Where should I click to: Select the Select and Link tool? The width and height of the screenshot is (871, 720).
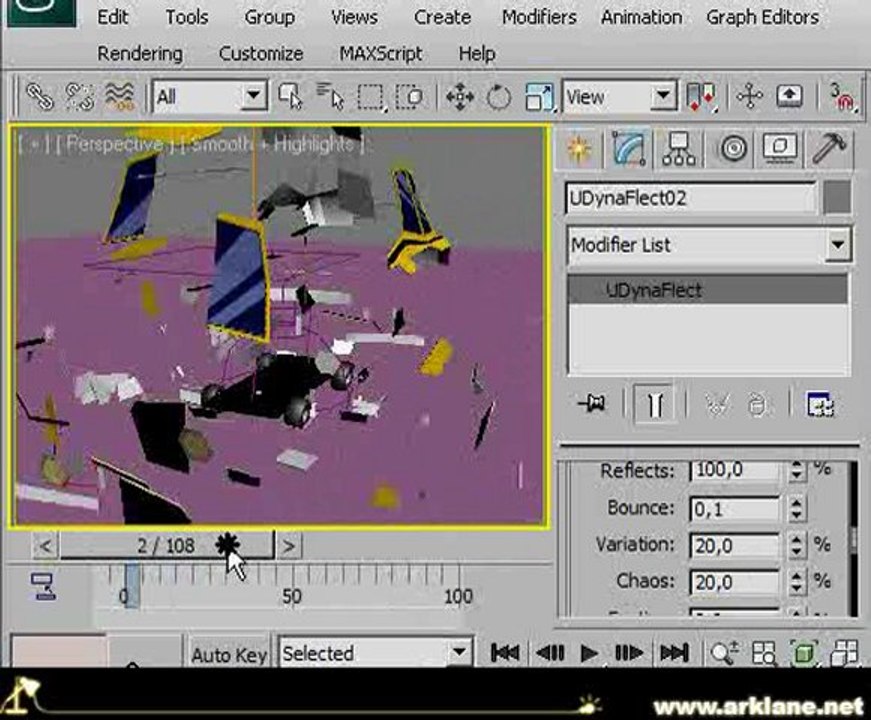[39, 97]
